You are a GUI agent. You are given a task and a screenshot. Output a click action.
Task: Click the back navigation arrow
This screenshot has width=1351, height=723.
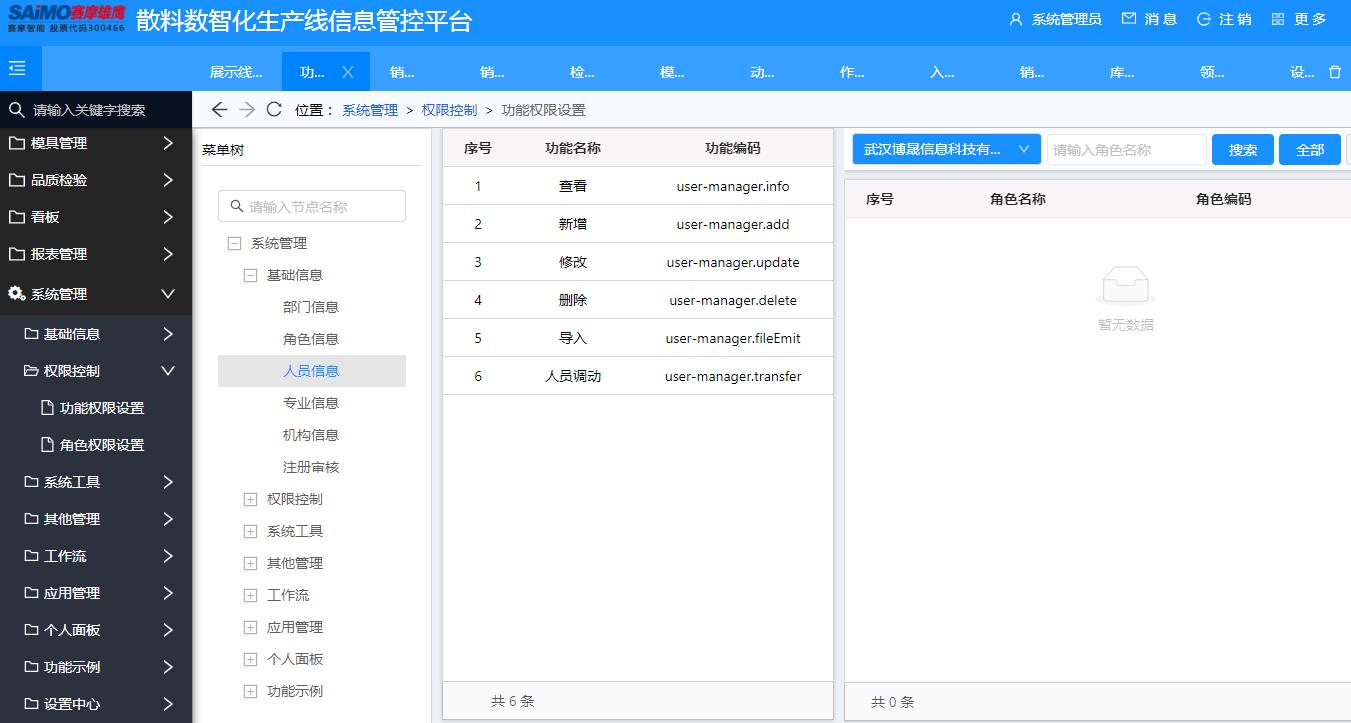[219, 109]
